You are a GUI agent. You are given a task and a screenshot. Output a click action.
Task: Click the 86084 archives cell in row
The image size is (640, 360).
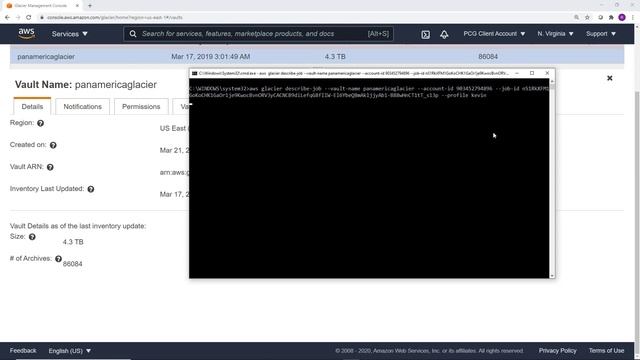[x=488, y=57]
